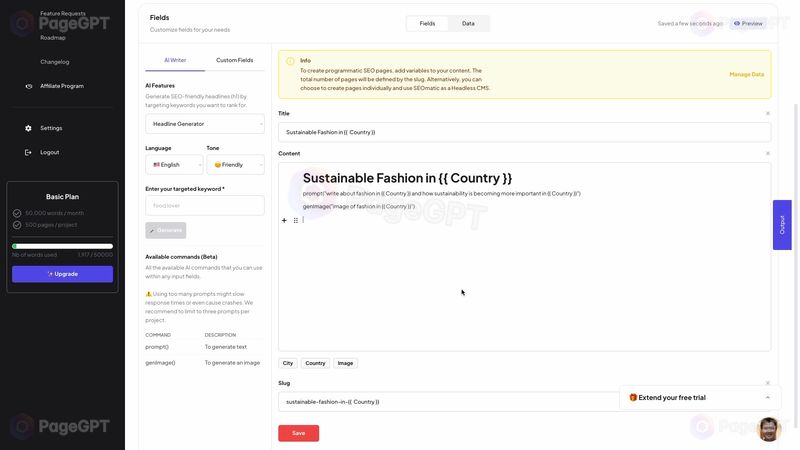800x450 pixels.
Task: Insert the Country variable tag
Action: pos(315,363)
